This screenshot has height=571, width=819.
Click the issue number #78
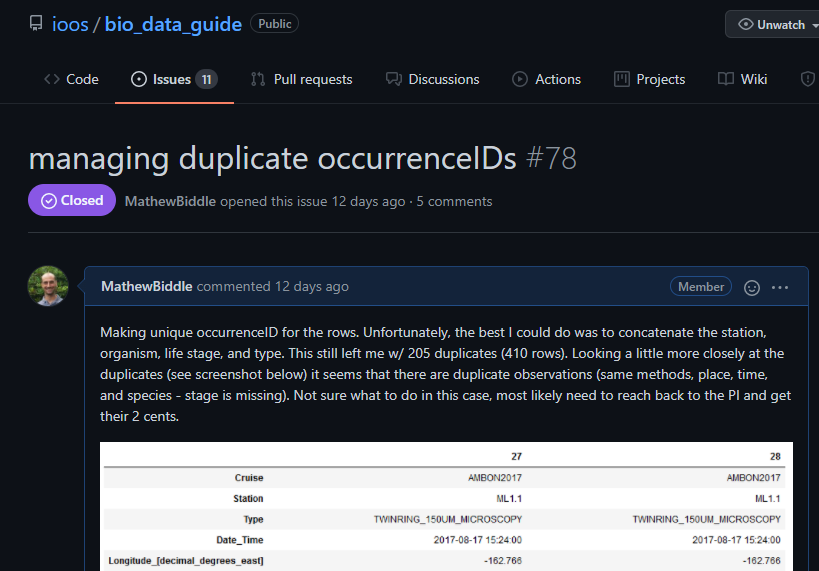click(551, 158)
